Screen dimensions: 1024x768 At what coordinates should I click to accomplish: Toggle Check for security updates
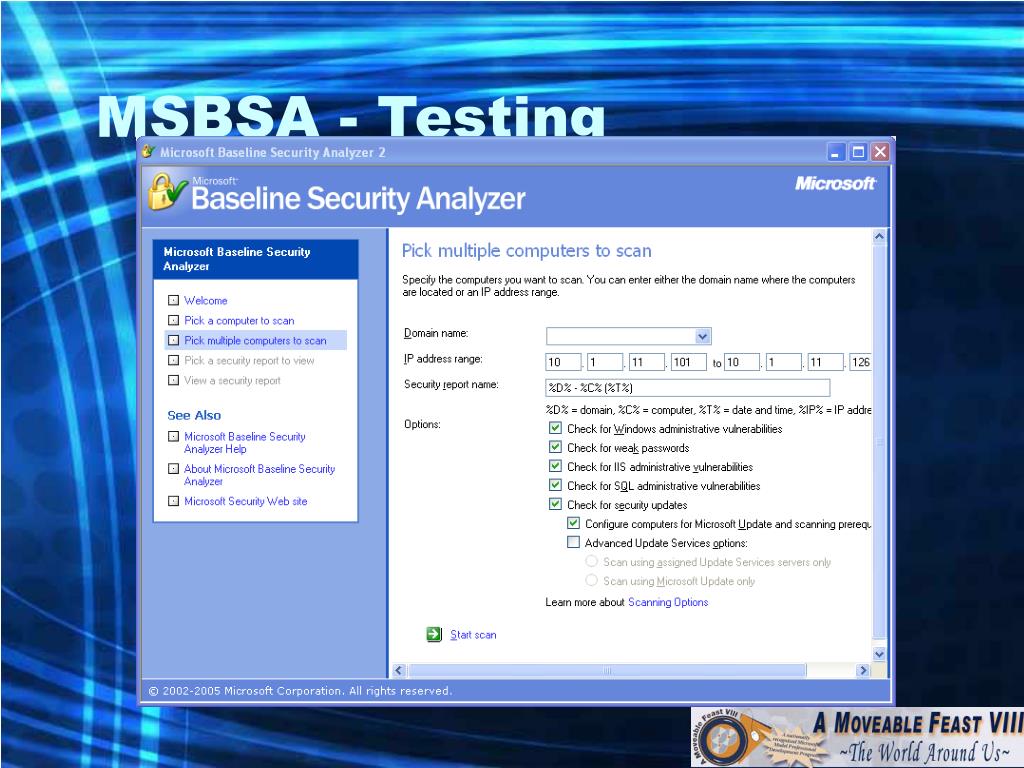(555, 504)
